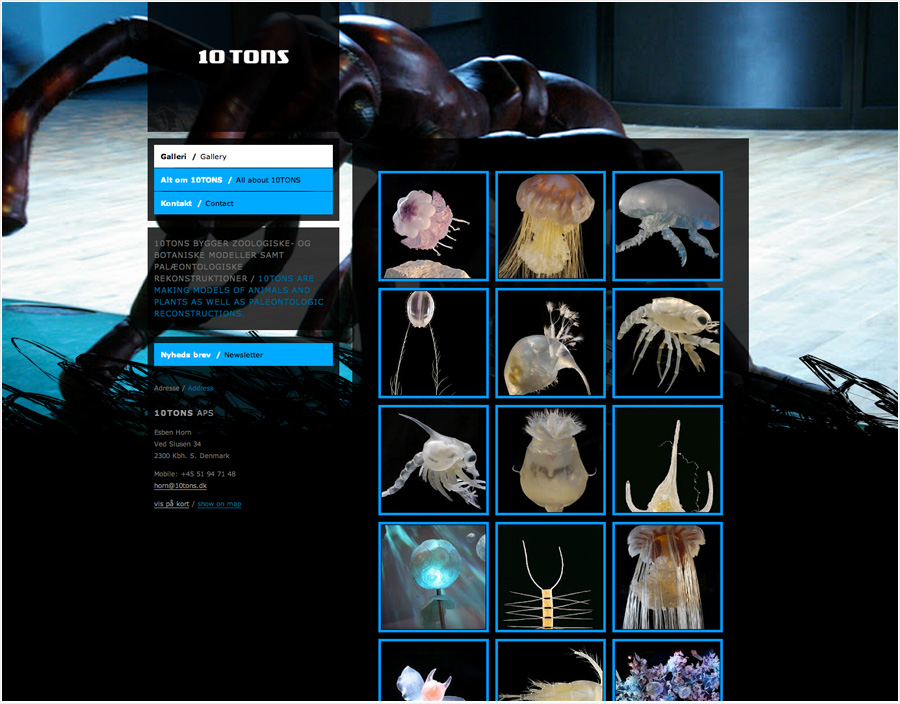
Task: Click the 'Mobile: +45 51 94 71 48' text
Action: (195, 474)
